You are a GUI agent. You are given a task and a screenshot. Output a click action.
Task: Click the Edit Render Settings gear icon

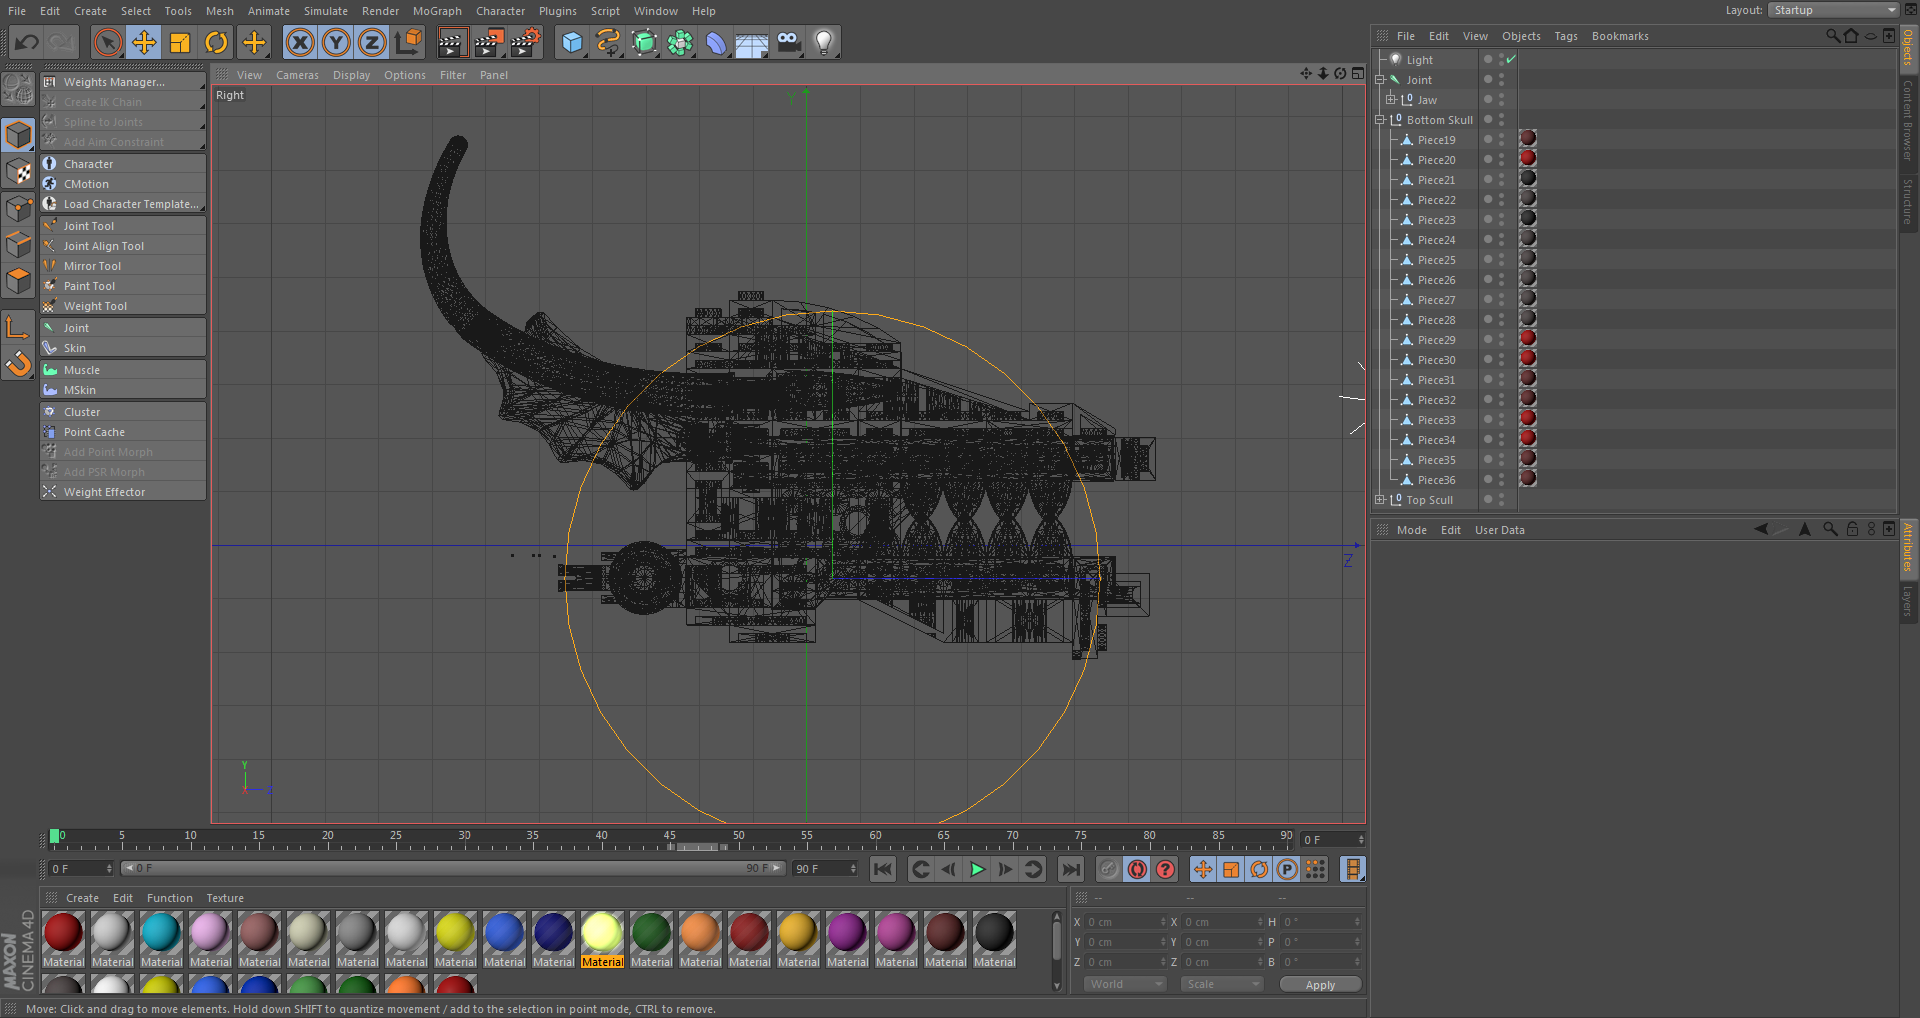[x=524, y=42]
